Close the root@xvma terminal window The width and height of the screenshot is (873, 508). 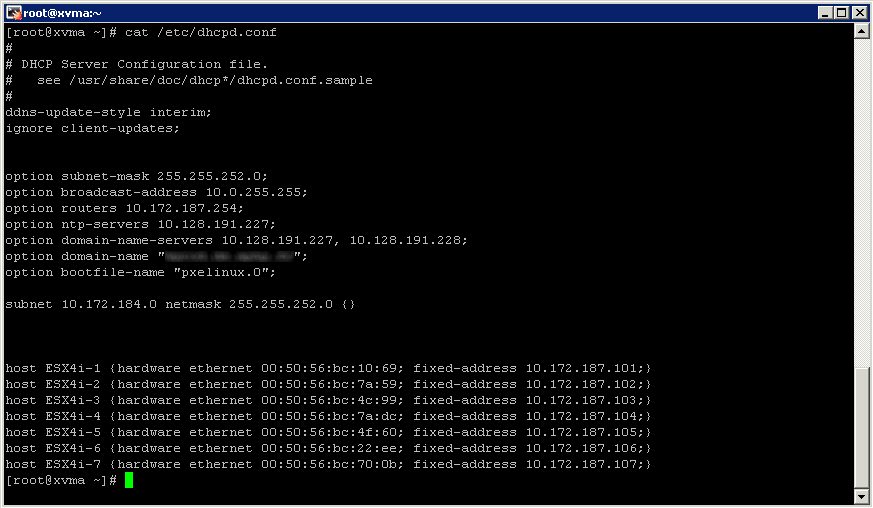pyautogui.click(x=859, y=13)
